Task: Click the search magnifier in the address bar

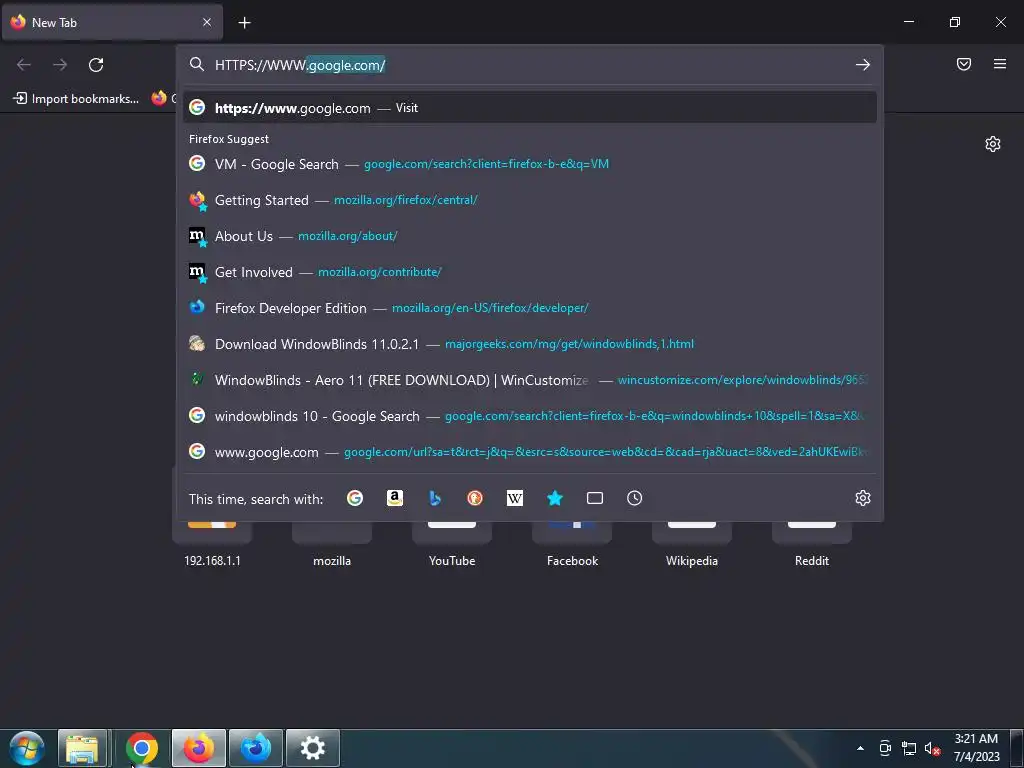Action: 197,65
